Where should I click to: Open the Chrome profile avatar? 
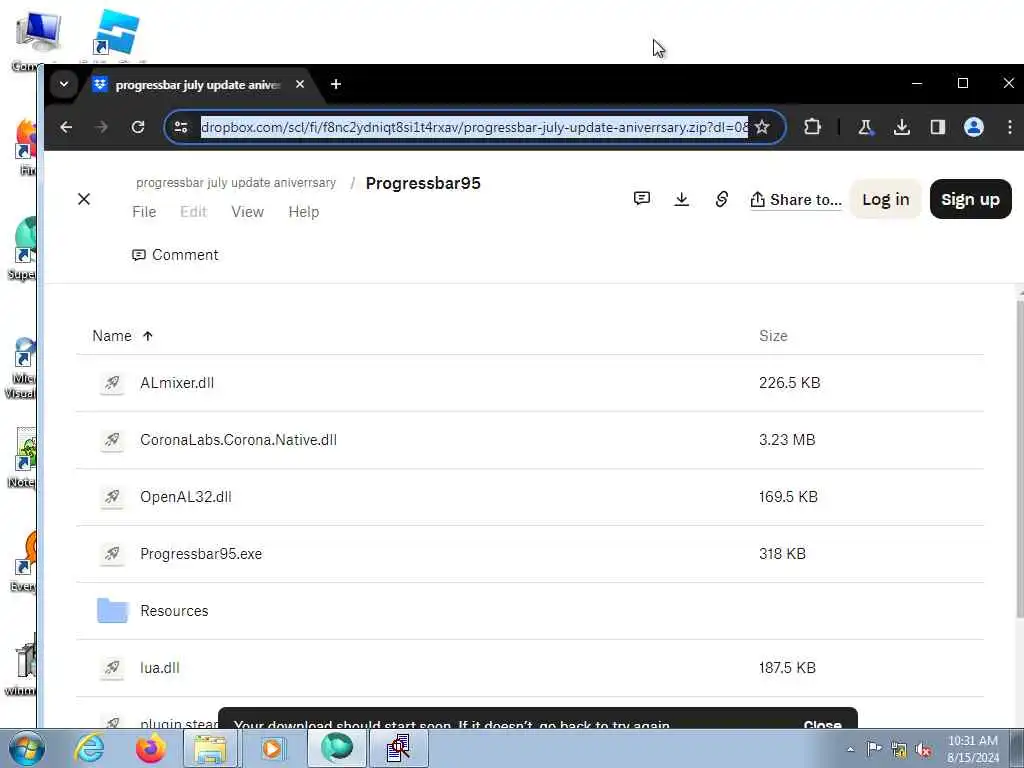coord(974,127)
